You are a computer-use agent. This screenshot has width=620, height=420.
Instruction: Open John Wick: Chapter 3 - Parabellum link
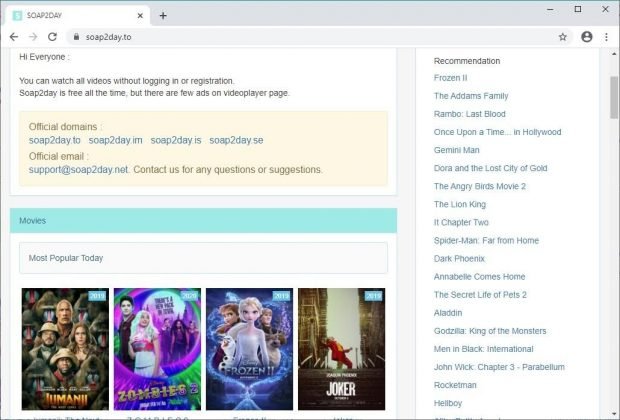coord(499,367)
